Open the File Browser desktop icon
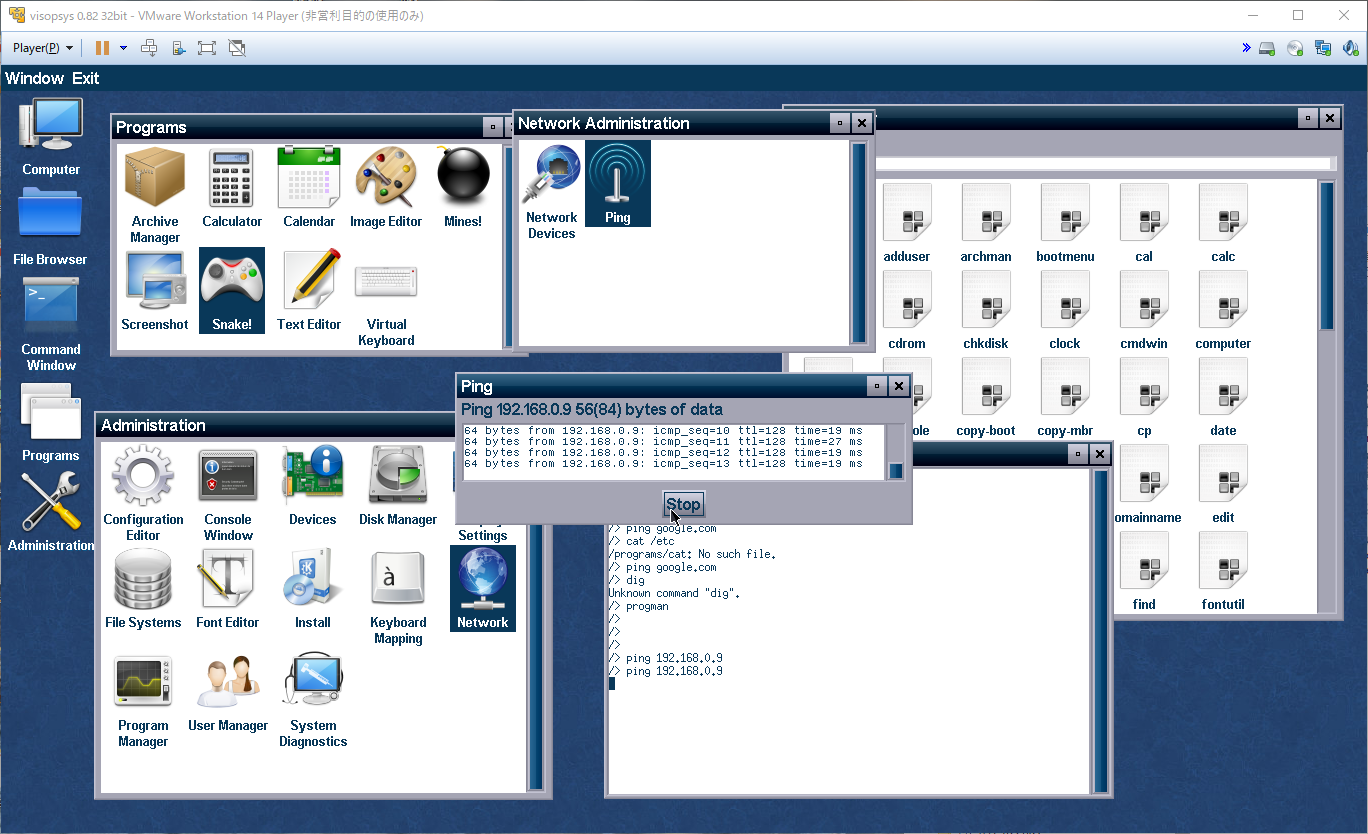 [51, 227]
